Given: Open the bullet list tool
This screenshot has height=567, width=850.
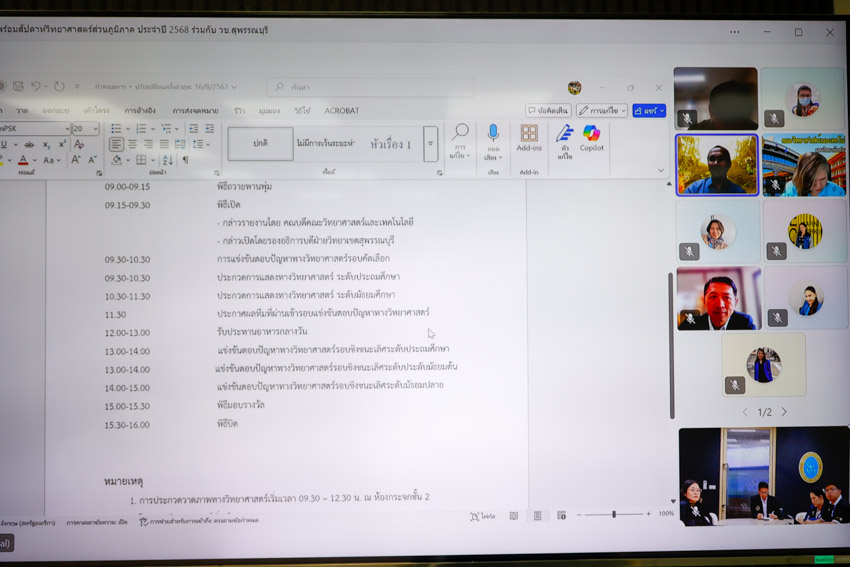Looking at the screenshot, I should 116,128.
